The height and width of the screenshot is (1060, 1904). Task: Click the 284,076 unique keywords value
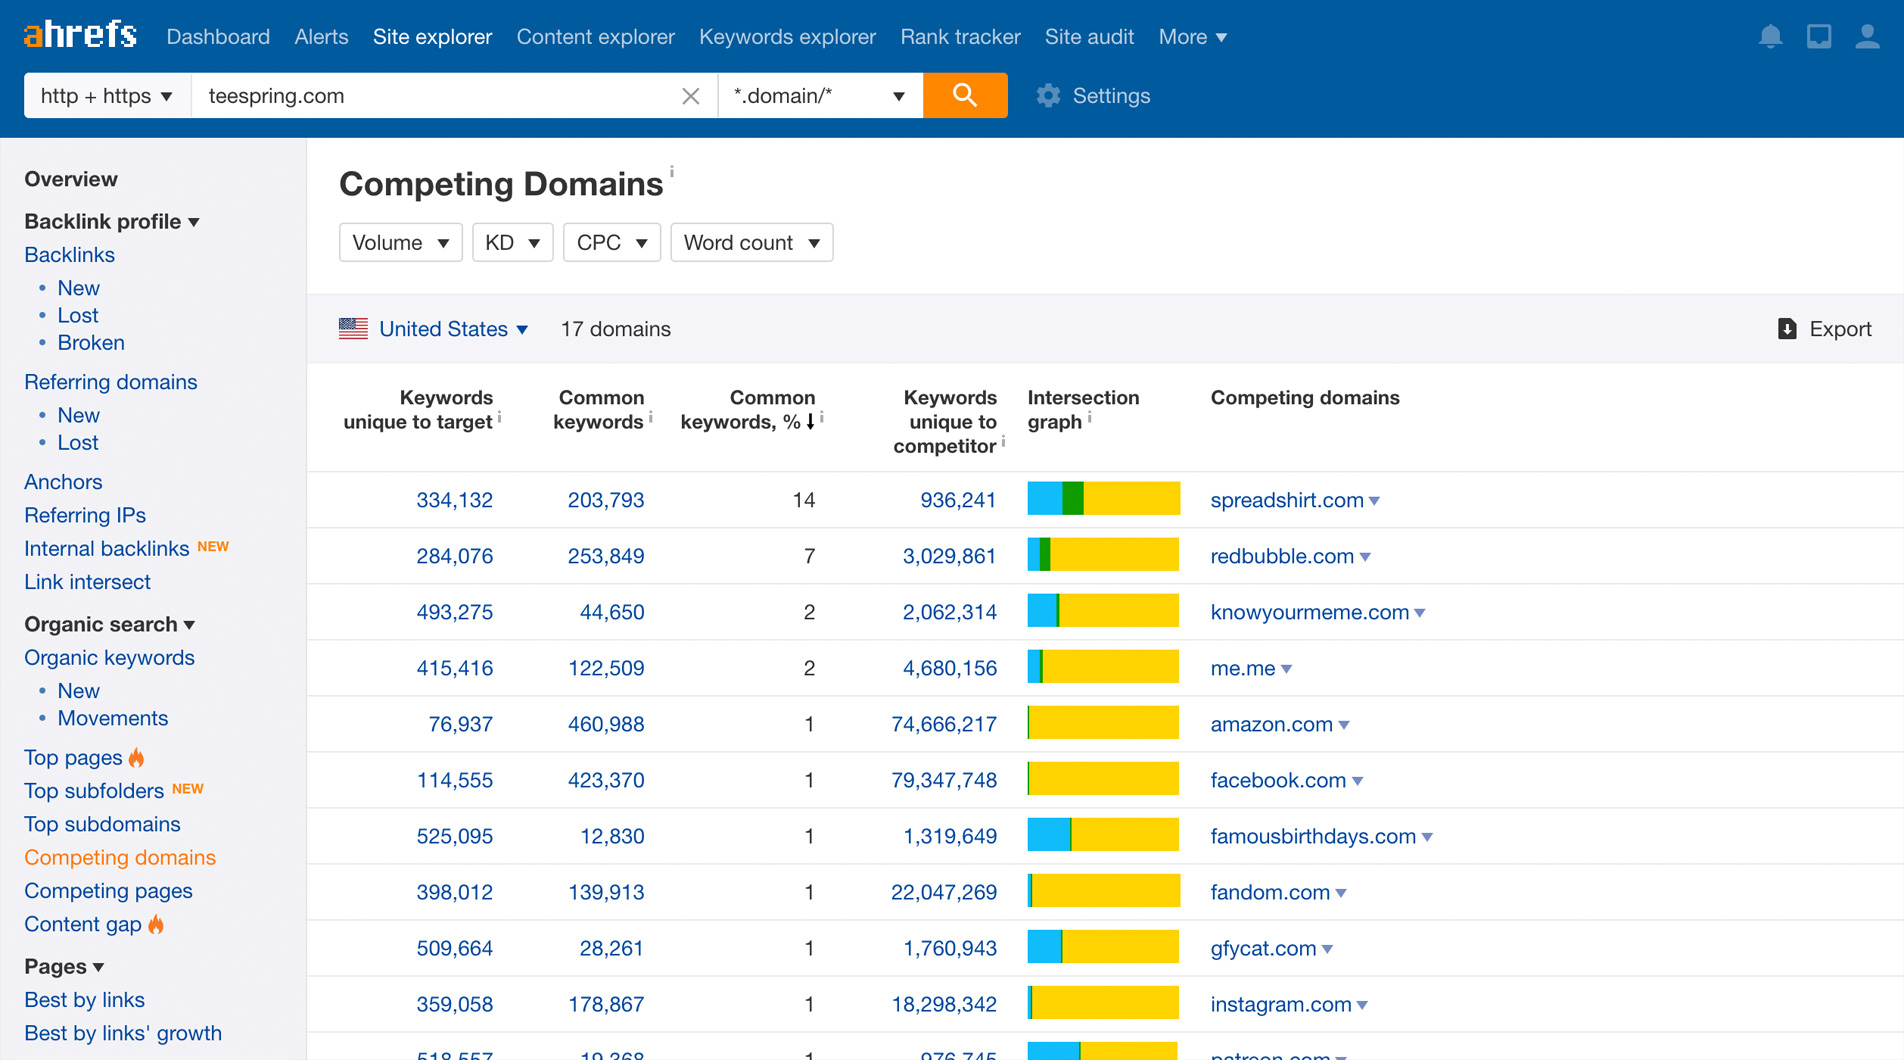click(454, 556)
